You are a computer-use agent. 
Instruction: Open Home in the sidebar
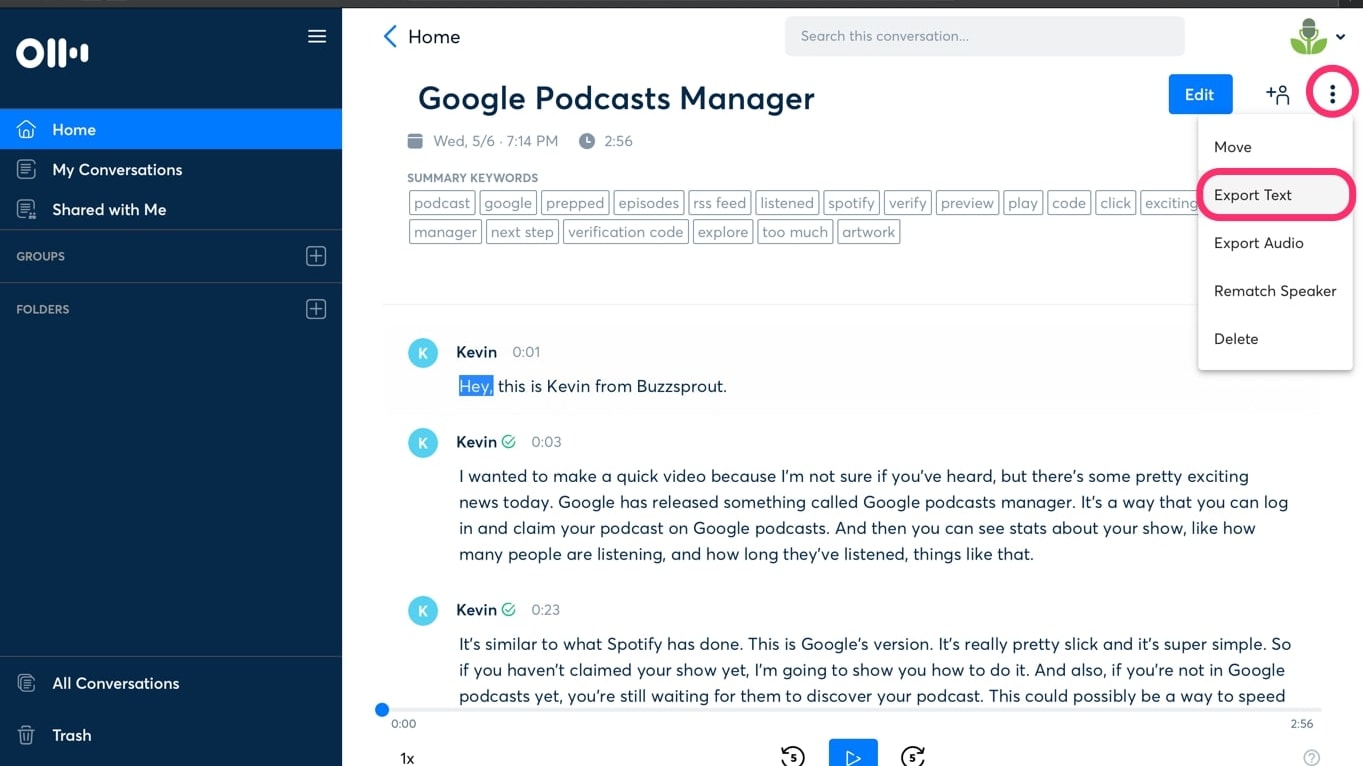171,129
